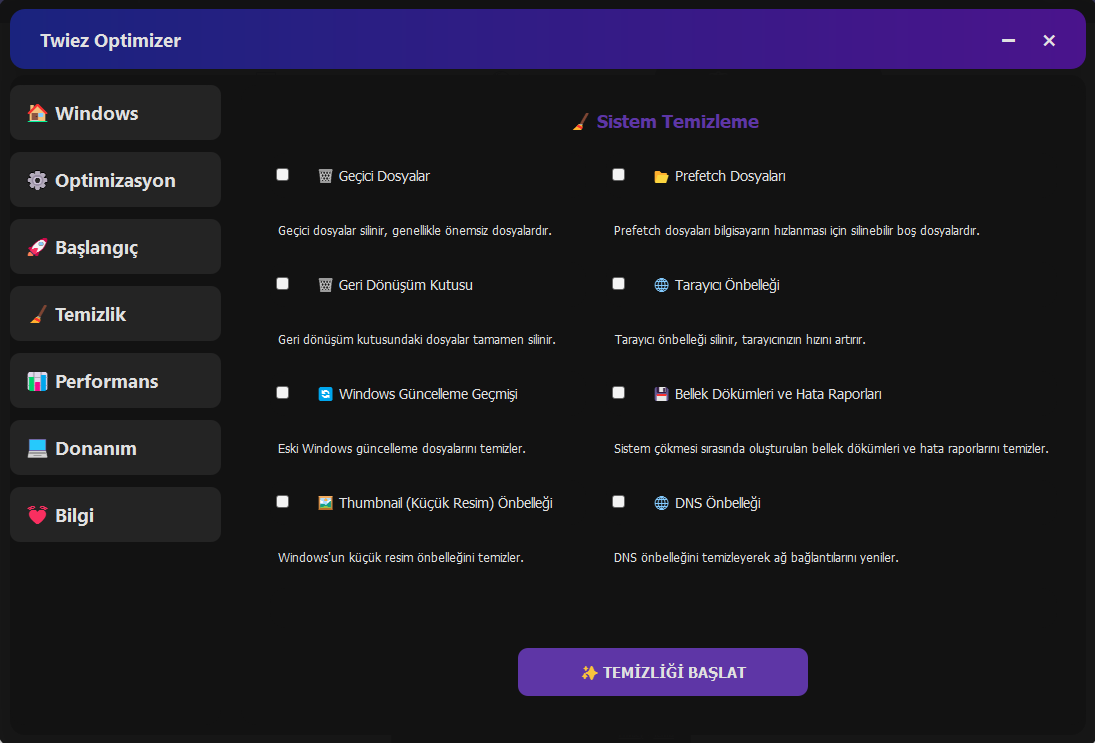1095x743 pixels.
Task: Click description 'Tarayıcı önbelleği silinir, tarayıcınızın hızını artırır.'
Action: [740, 339]
